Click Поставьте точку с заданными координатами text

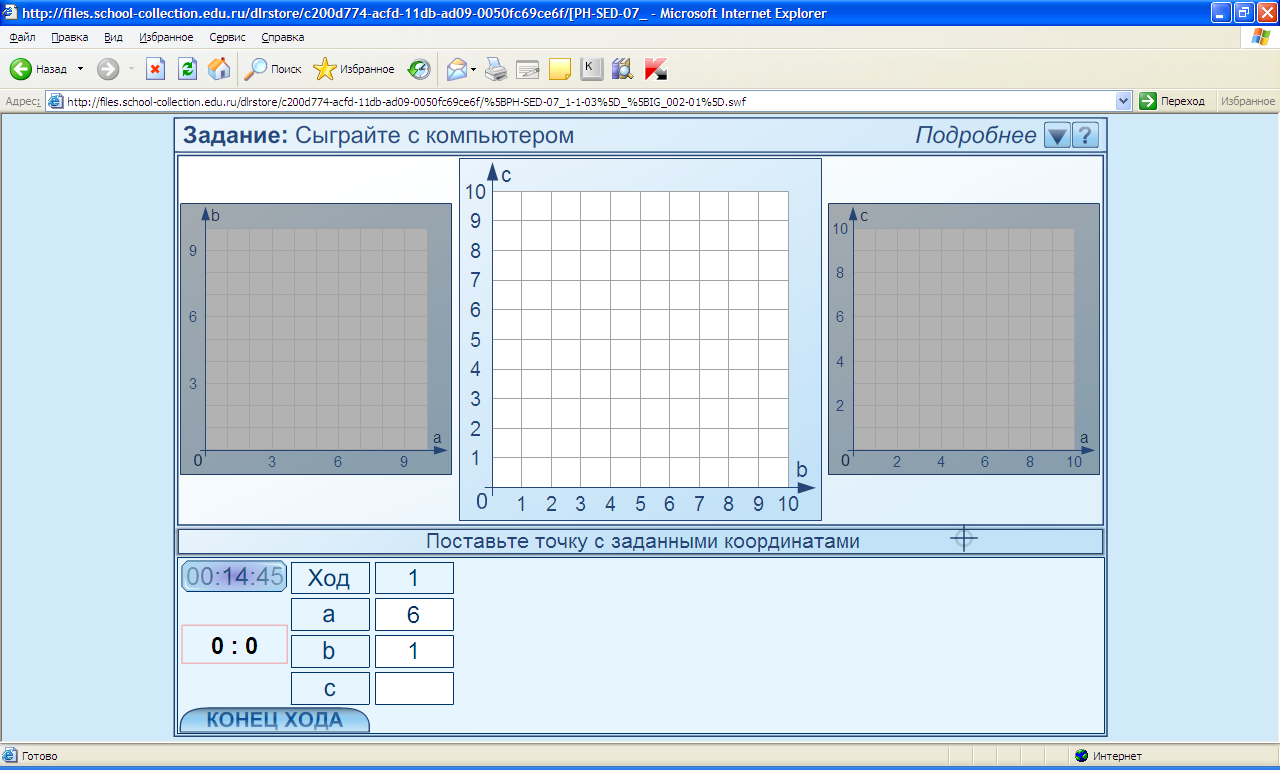coord(643,541)
